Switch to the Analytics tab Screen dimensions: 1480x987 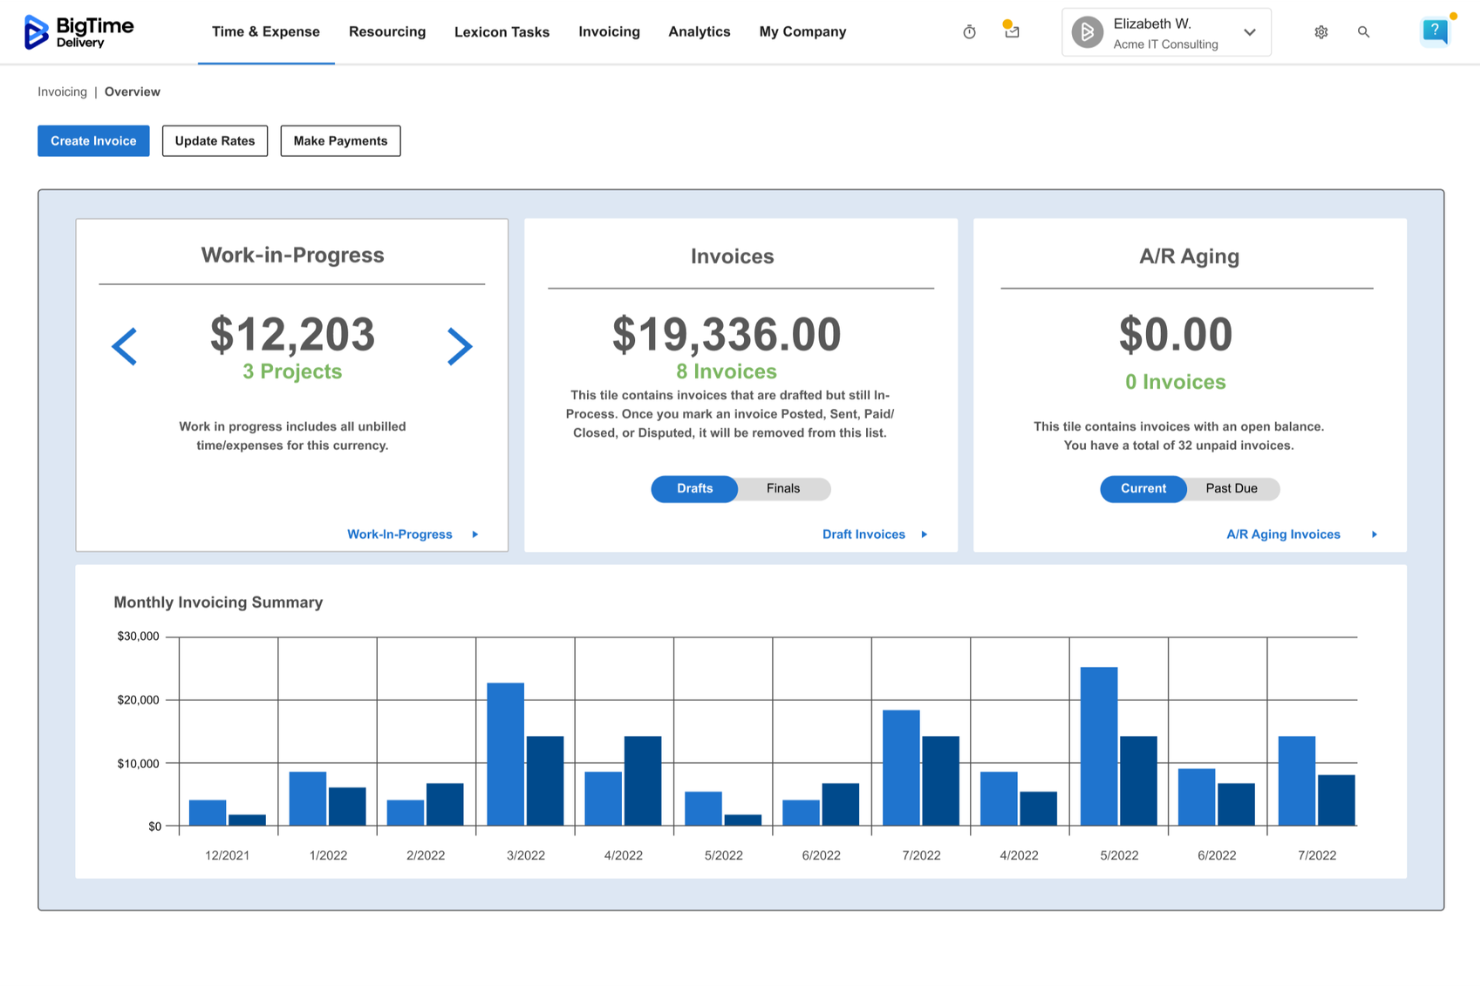[x=699, y=31]
